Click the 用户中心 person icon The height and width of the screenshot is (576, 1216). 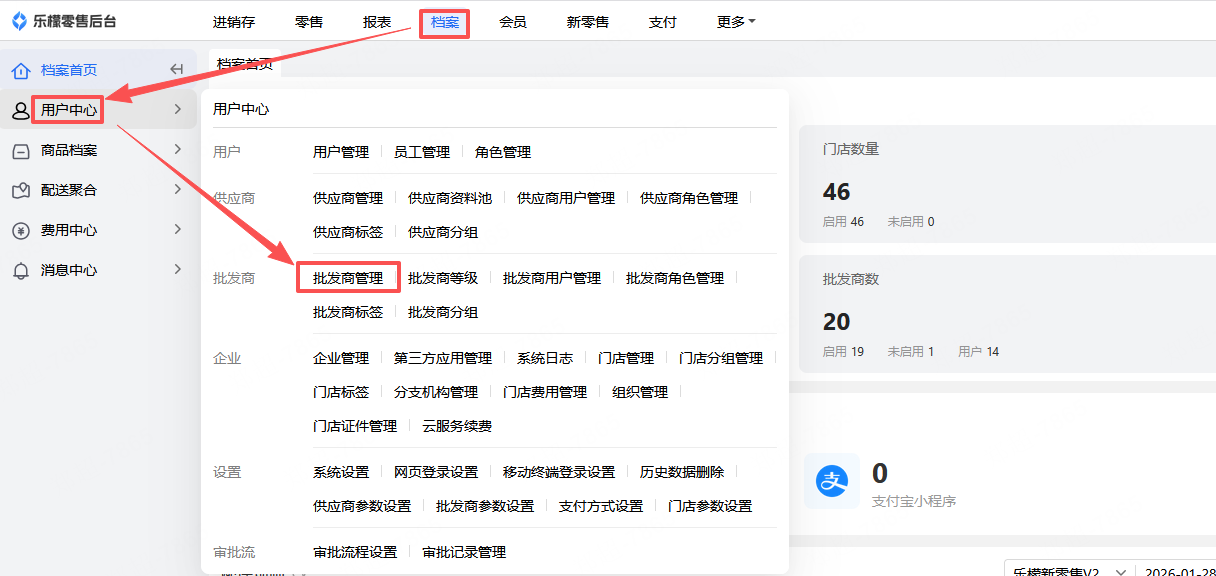[21, 110]
